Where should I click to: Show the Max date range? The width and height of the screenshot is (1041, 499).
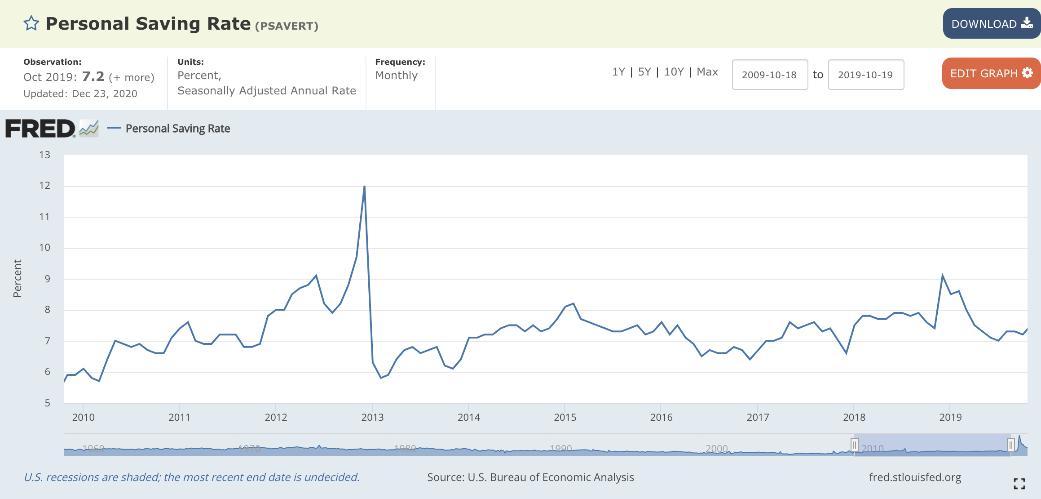707,72
